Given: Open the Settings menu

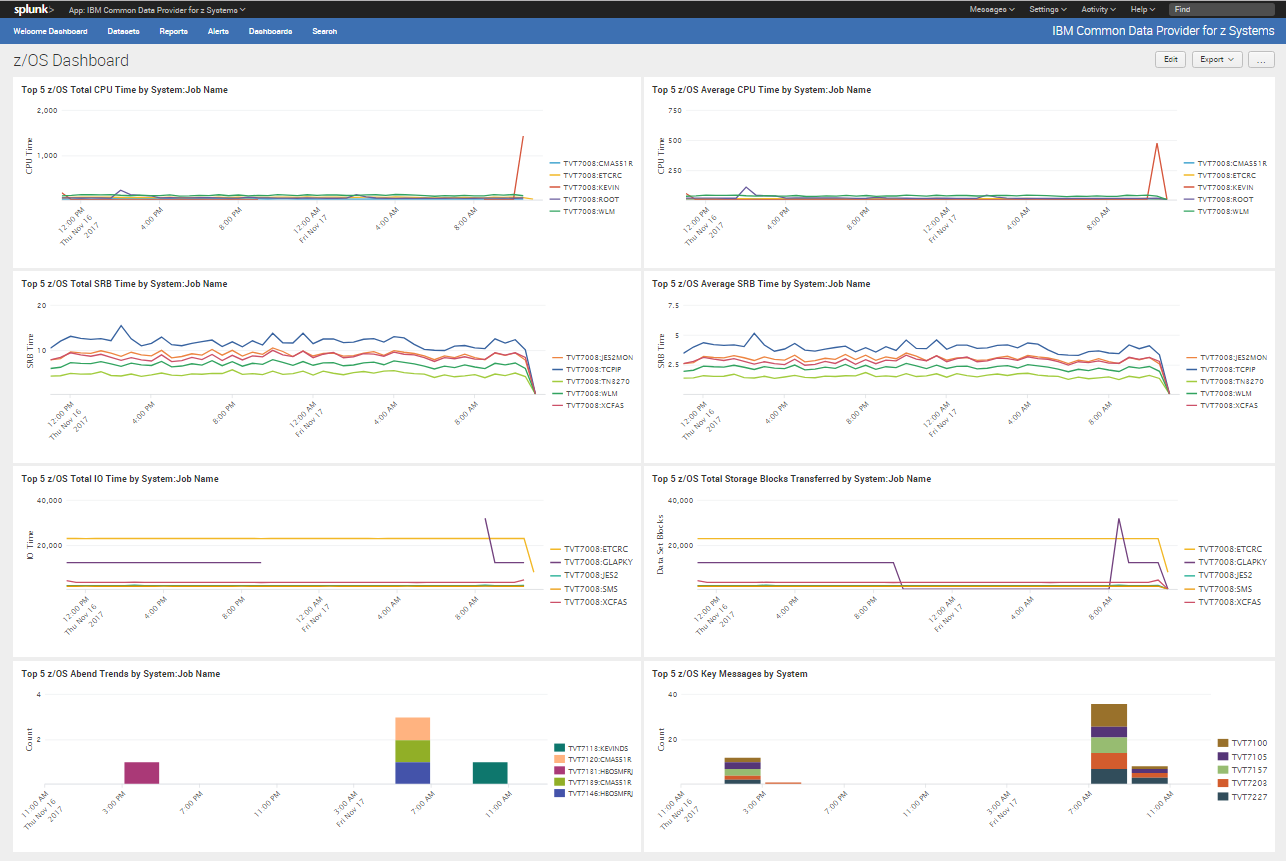Looking at the screenshot, I should click(1048, 9).
